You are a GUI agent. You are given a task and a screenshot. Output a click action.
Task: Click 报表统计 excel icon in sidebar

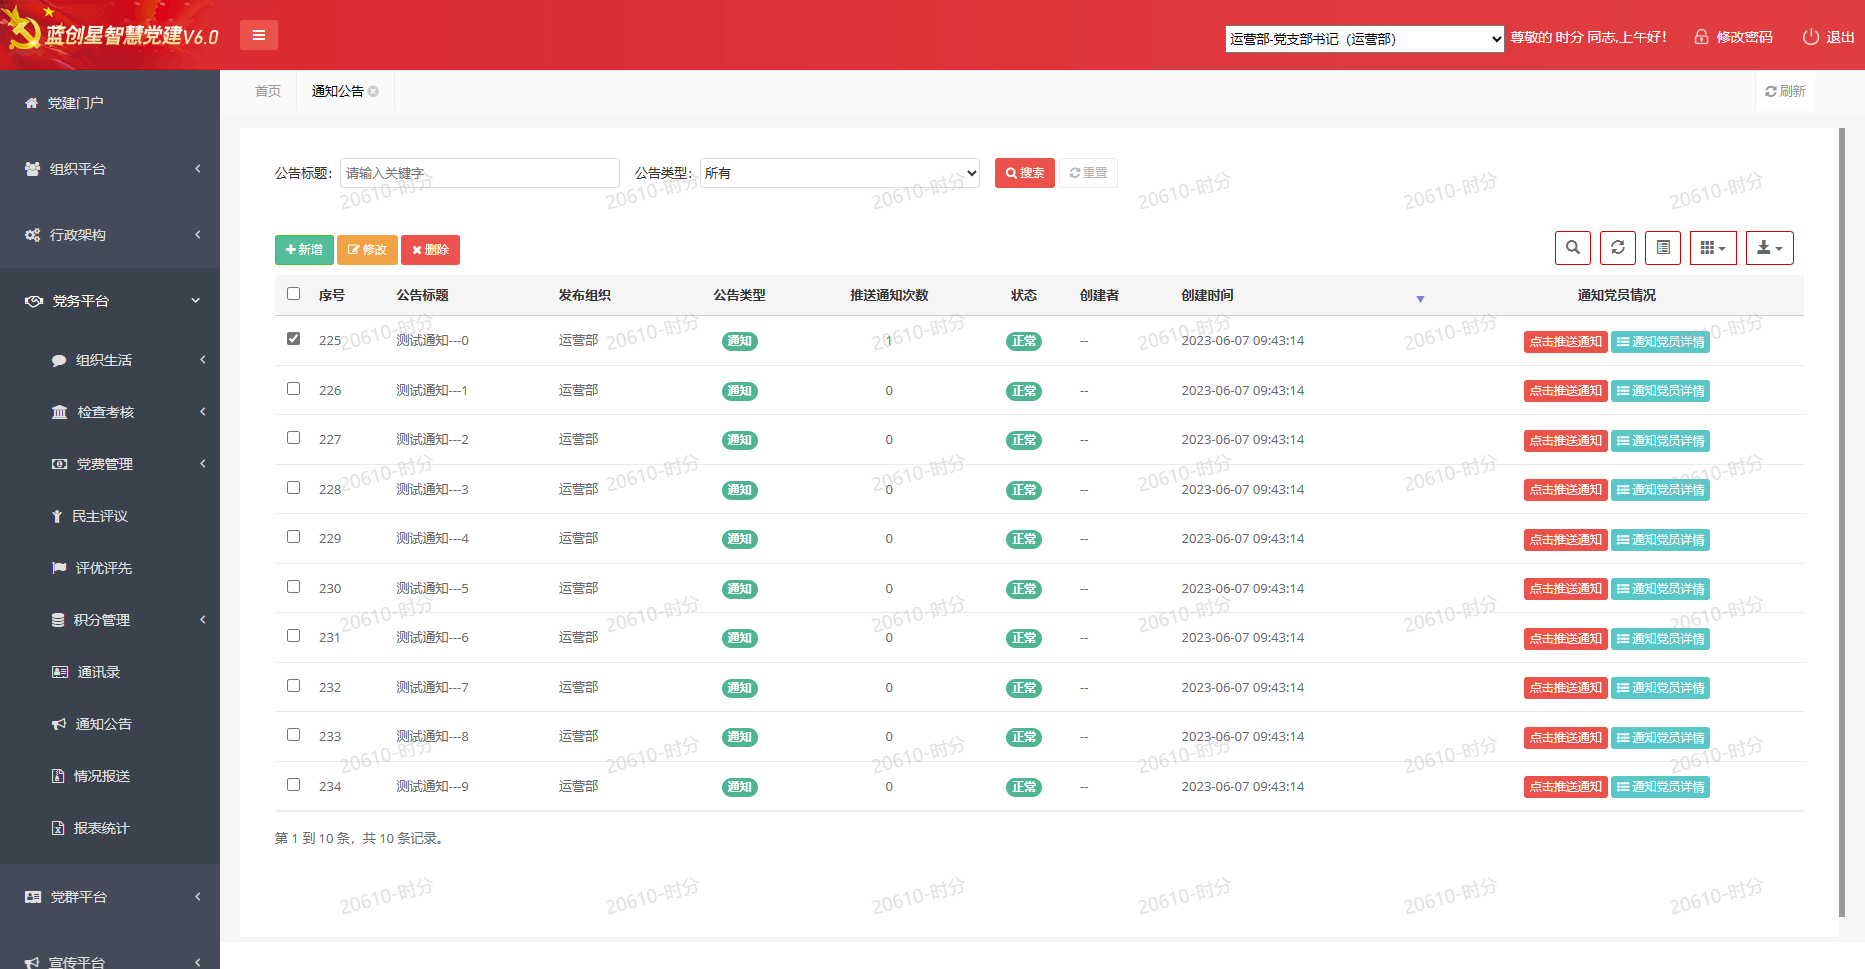[x=58, y=828]
